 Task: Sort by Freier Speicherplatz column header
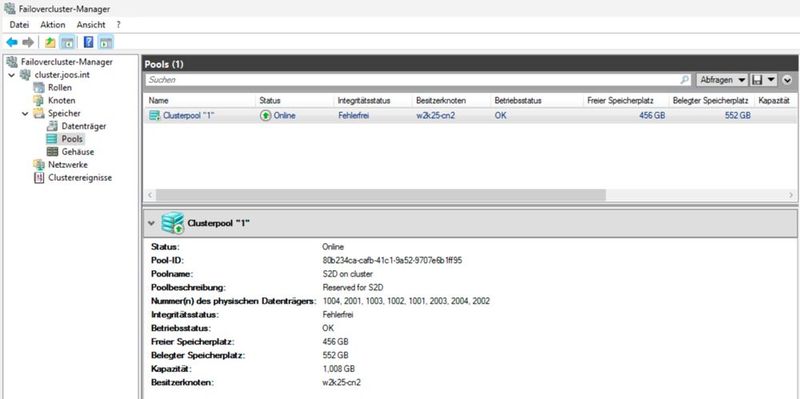(x=626, y=101)
